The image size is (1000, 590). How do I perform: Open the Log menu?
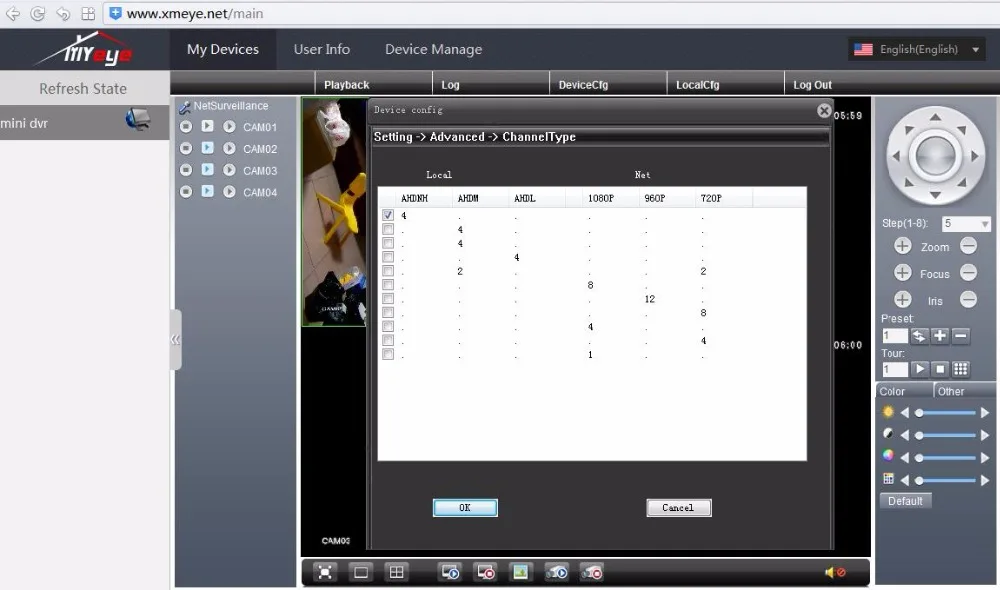point(450,85)
